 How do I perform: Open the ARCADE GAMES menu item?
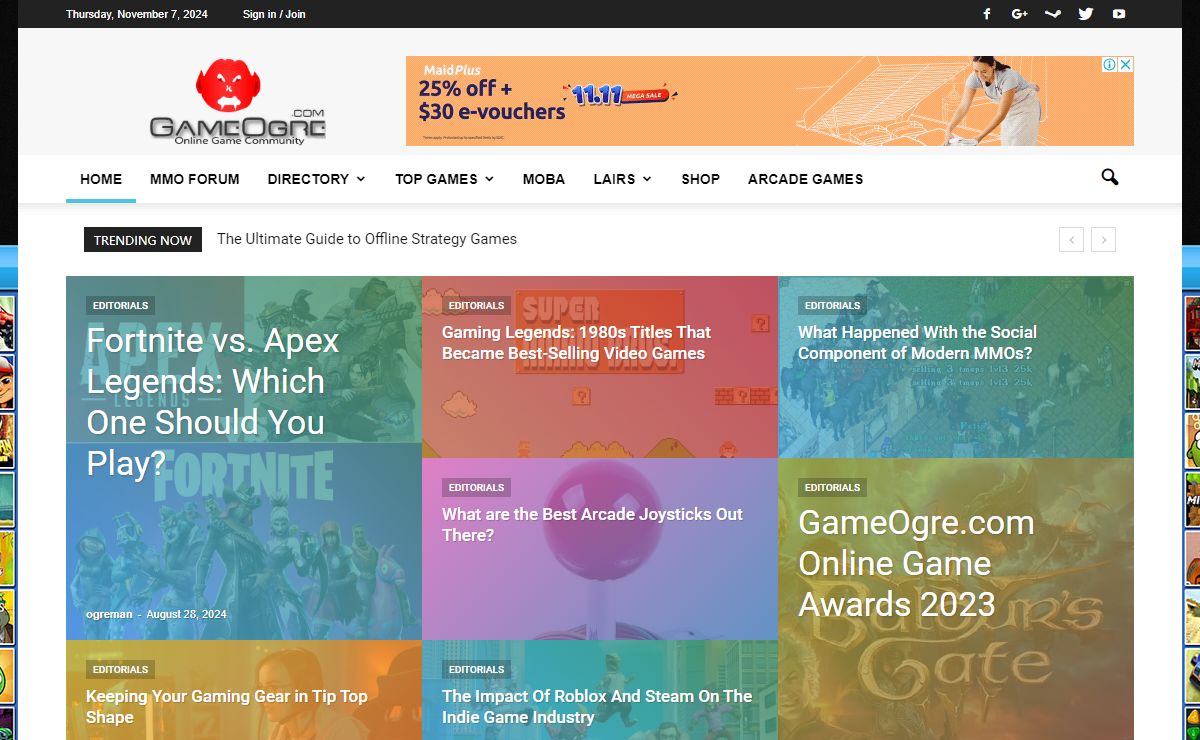click(x=805, y=179)
